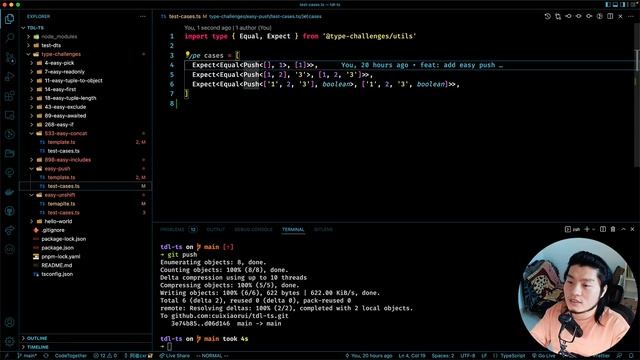Click Explorer more actions ellipsis
Image resolution: width=640 pixels, height=360 pixels.
142,17
